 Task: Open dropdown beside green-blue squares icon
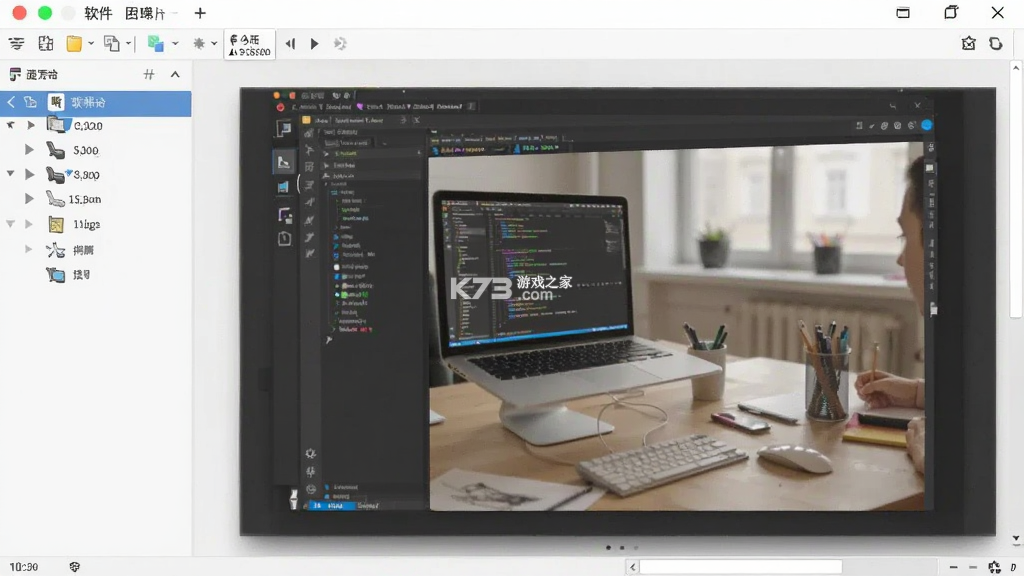coord(175,44)
